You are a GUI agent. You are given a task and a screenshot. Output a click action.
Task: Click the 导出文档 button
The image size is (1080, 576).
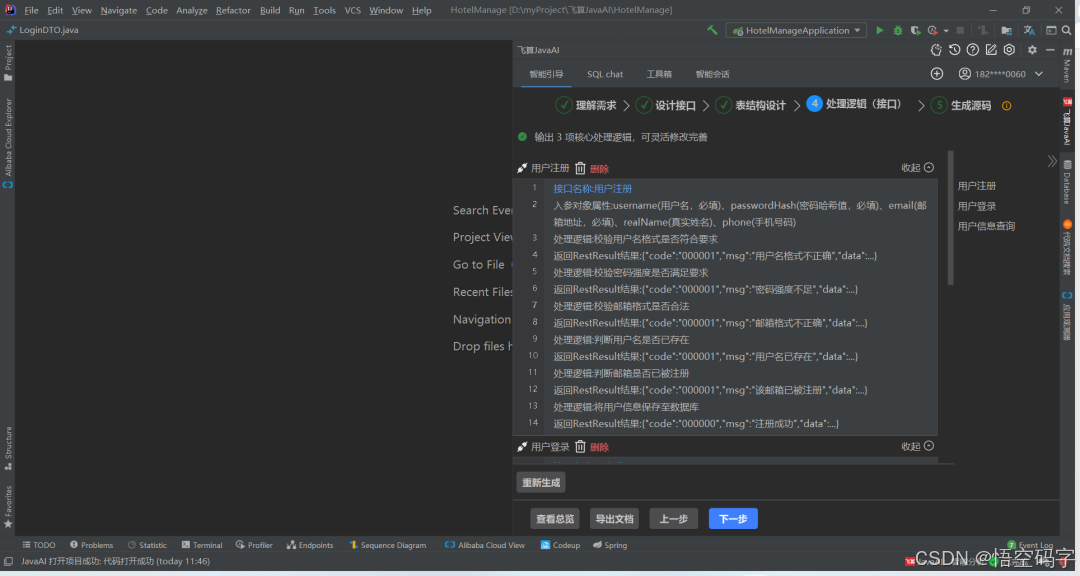pyautogui.click(x=614, y=519)
